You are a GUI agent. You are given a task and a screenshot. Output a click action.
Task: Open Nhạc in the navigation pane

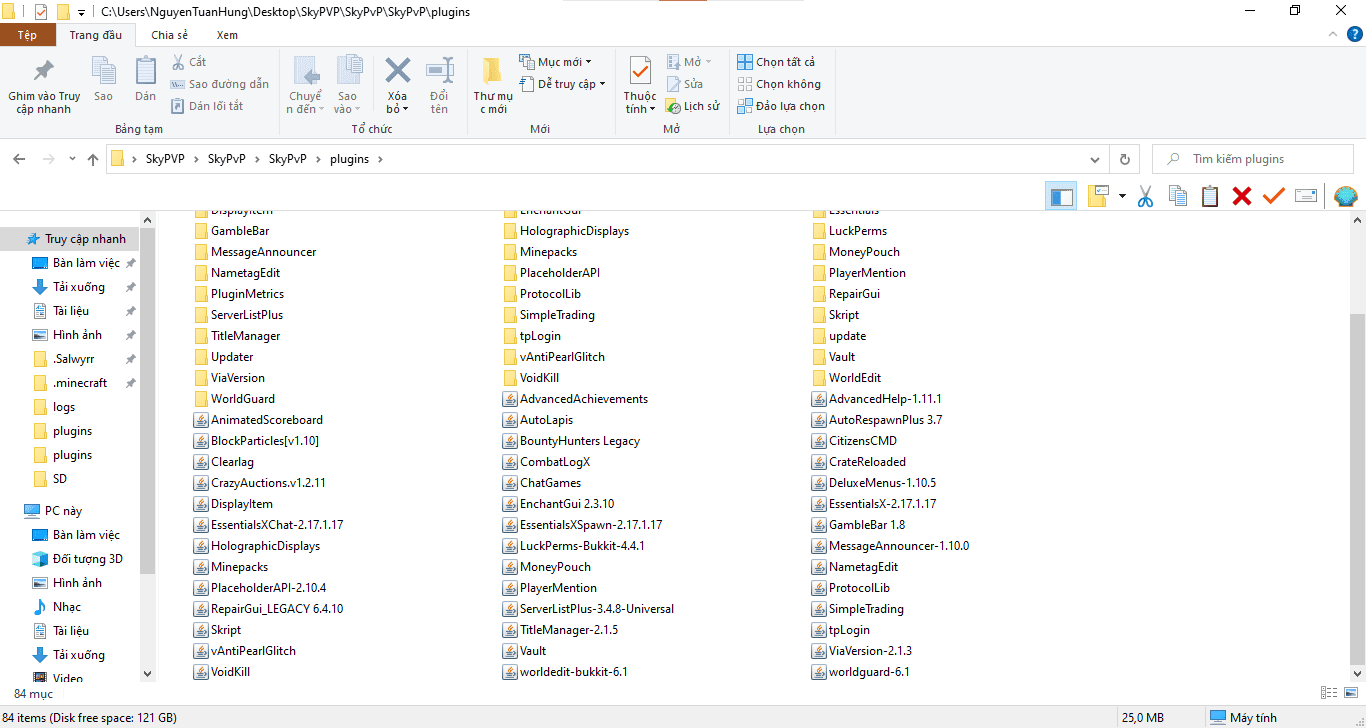click(x=67, y=607)
